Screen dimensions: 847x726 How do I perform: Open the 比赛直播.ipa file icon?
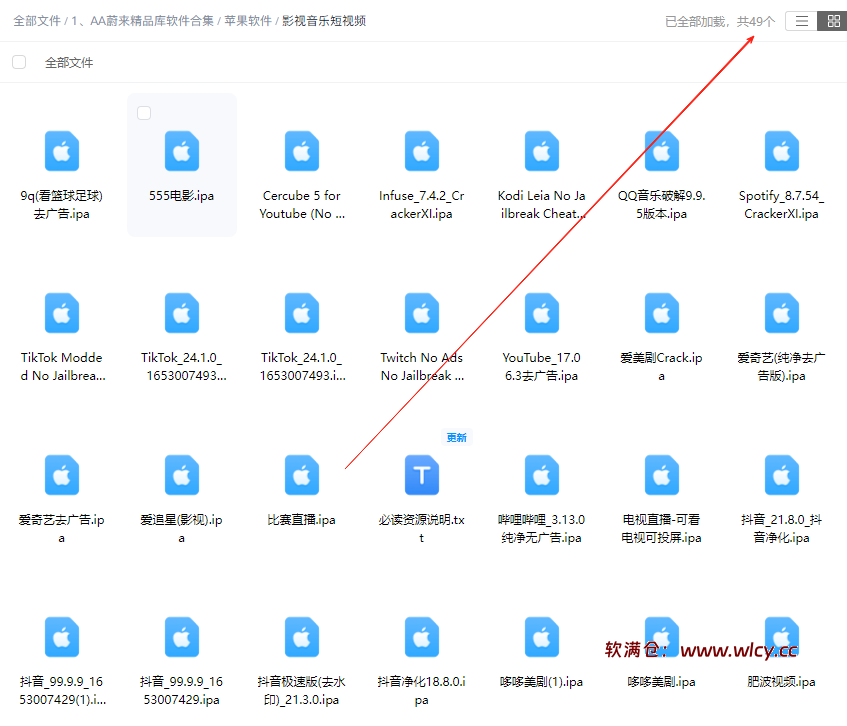pos(302,475)
